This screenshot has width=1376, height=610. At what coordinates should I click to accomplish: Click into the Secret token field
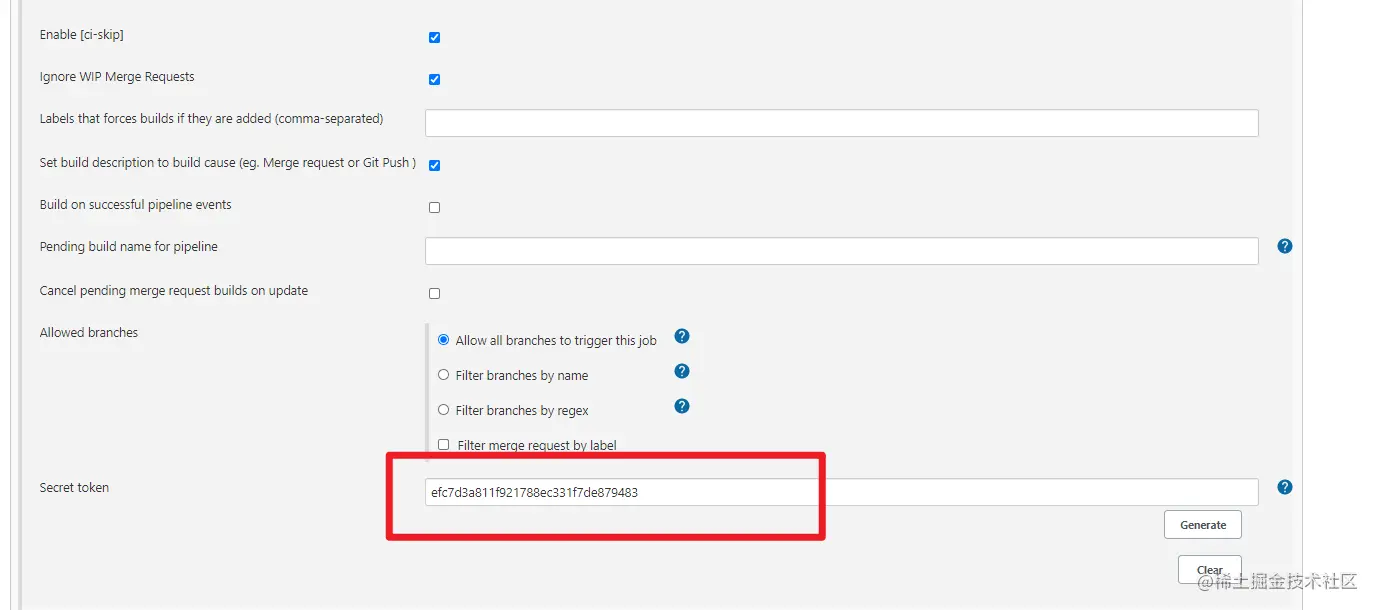pos(841,492)
